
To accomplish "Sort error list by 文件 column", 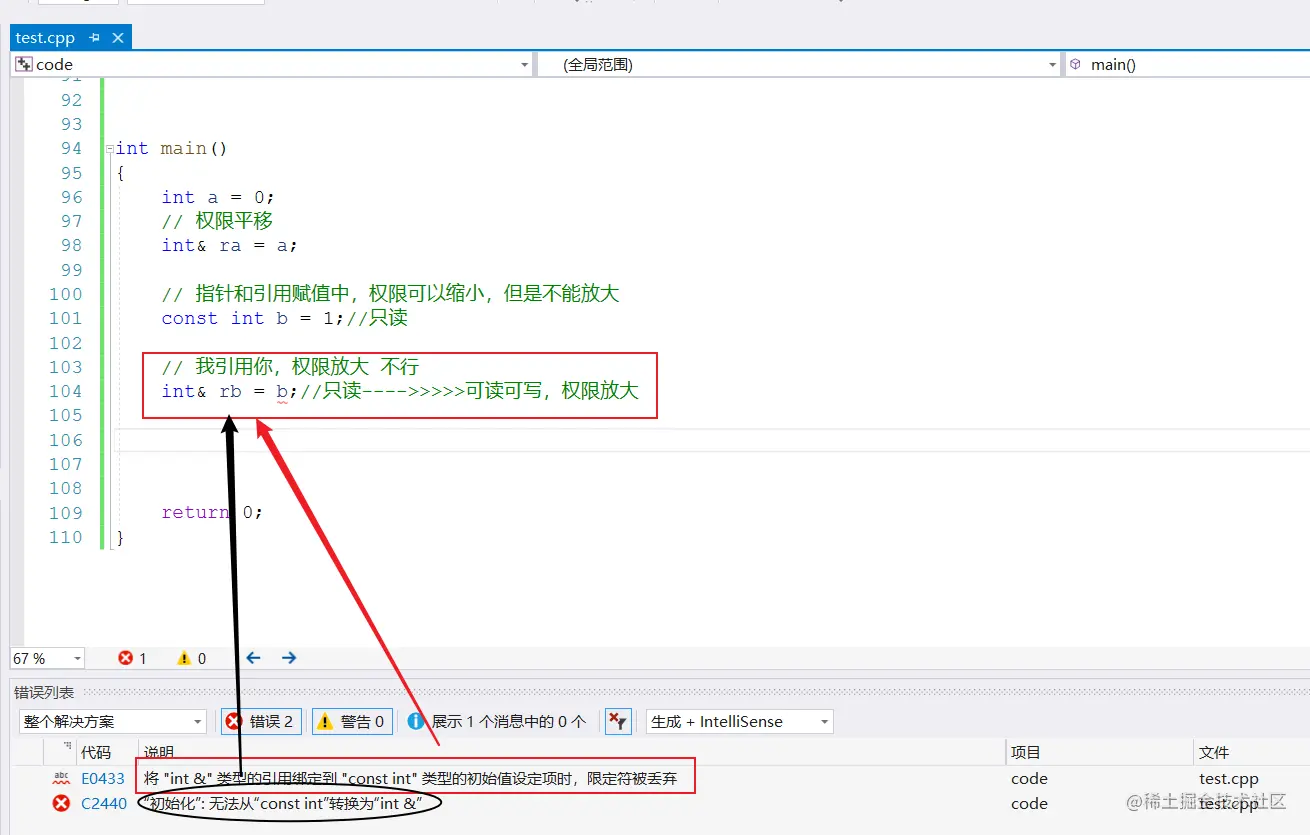I will [1214, 752].
